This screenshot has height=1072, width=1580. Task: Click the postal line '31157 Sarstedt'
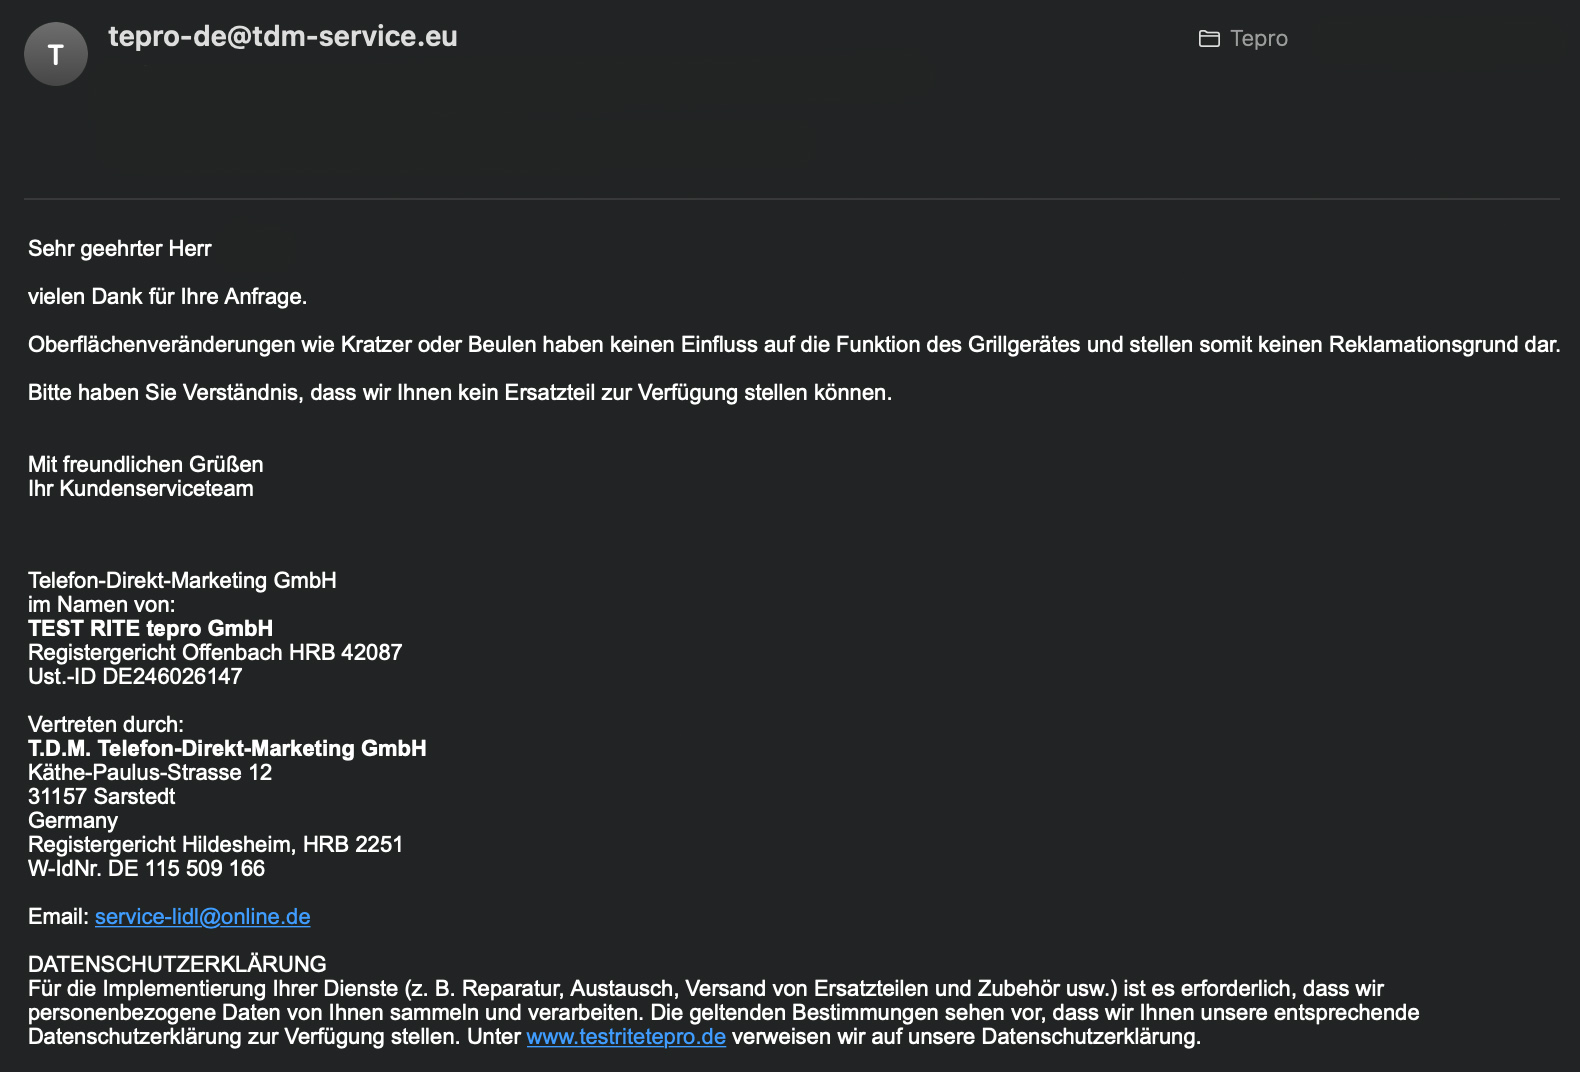(101, 796)
